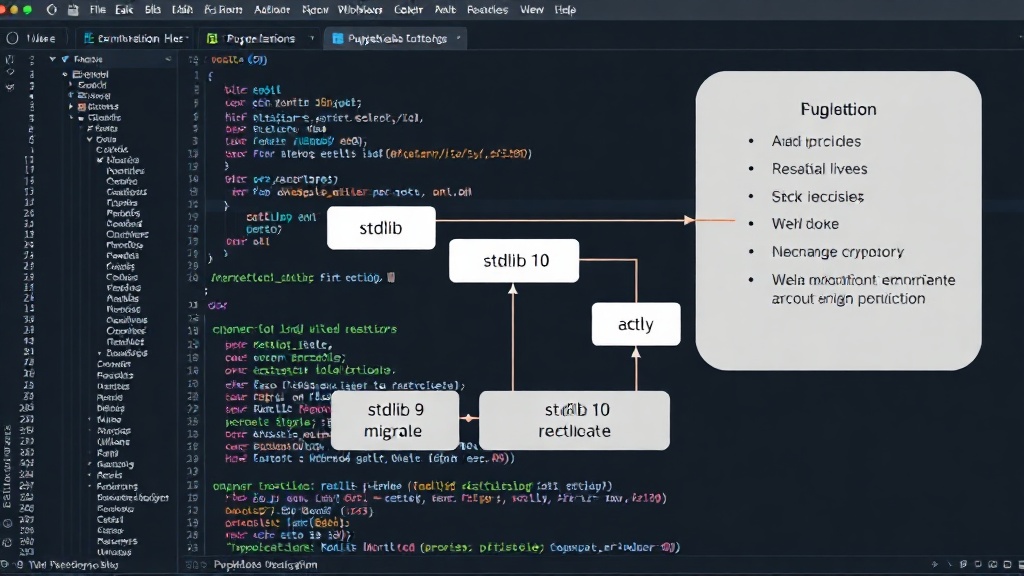1024x576 pixels.
Task: Click the blue icon on the active editor tab
Action: tap(338, 39)
